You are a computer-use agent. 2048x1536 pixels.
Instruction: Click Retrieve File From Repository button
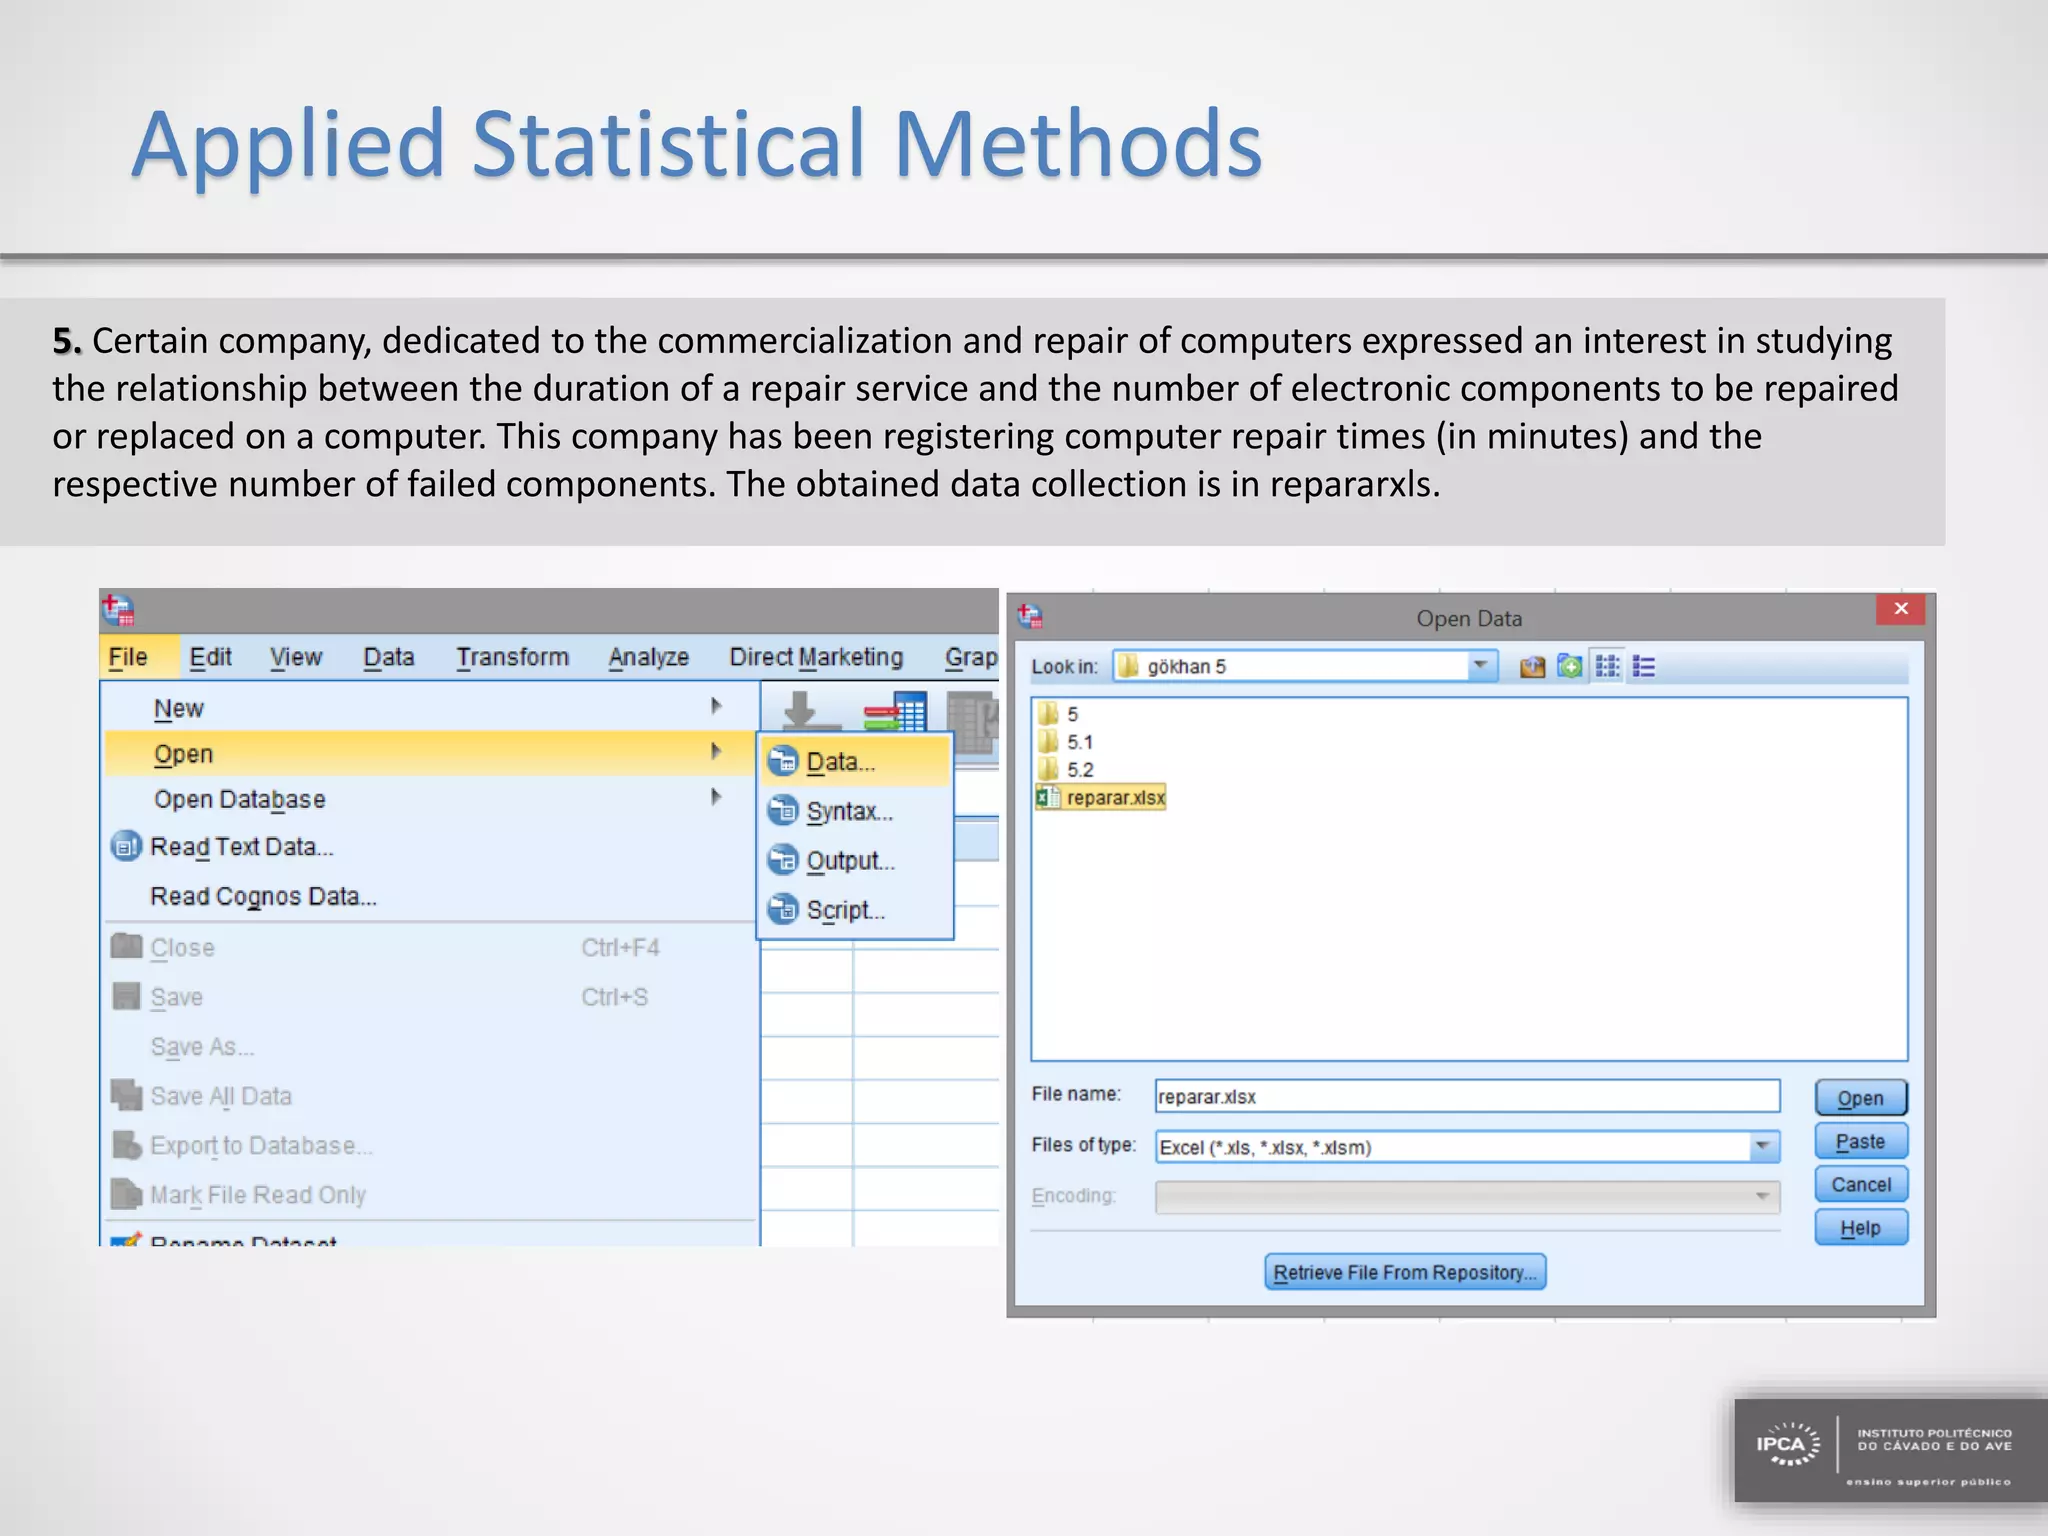(x=1405, y=1272)
